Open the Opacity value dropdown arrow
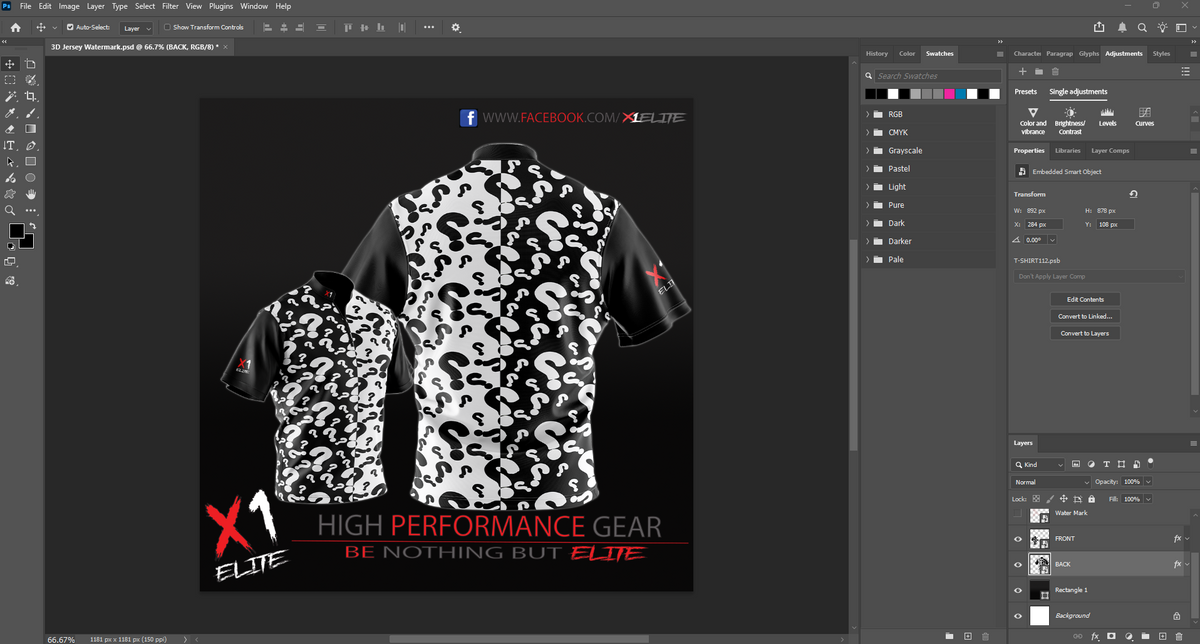Viewport: 1200px width, 644px height. coord(1148,482)
